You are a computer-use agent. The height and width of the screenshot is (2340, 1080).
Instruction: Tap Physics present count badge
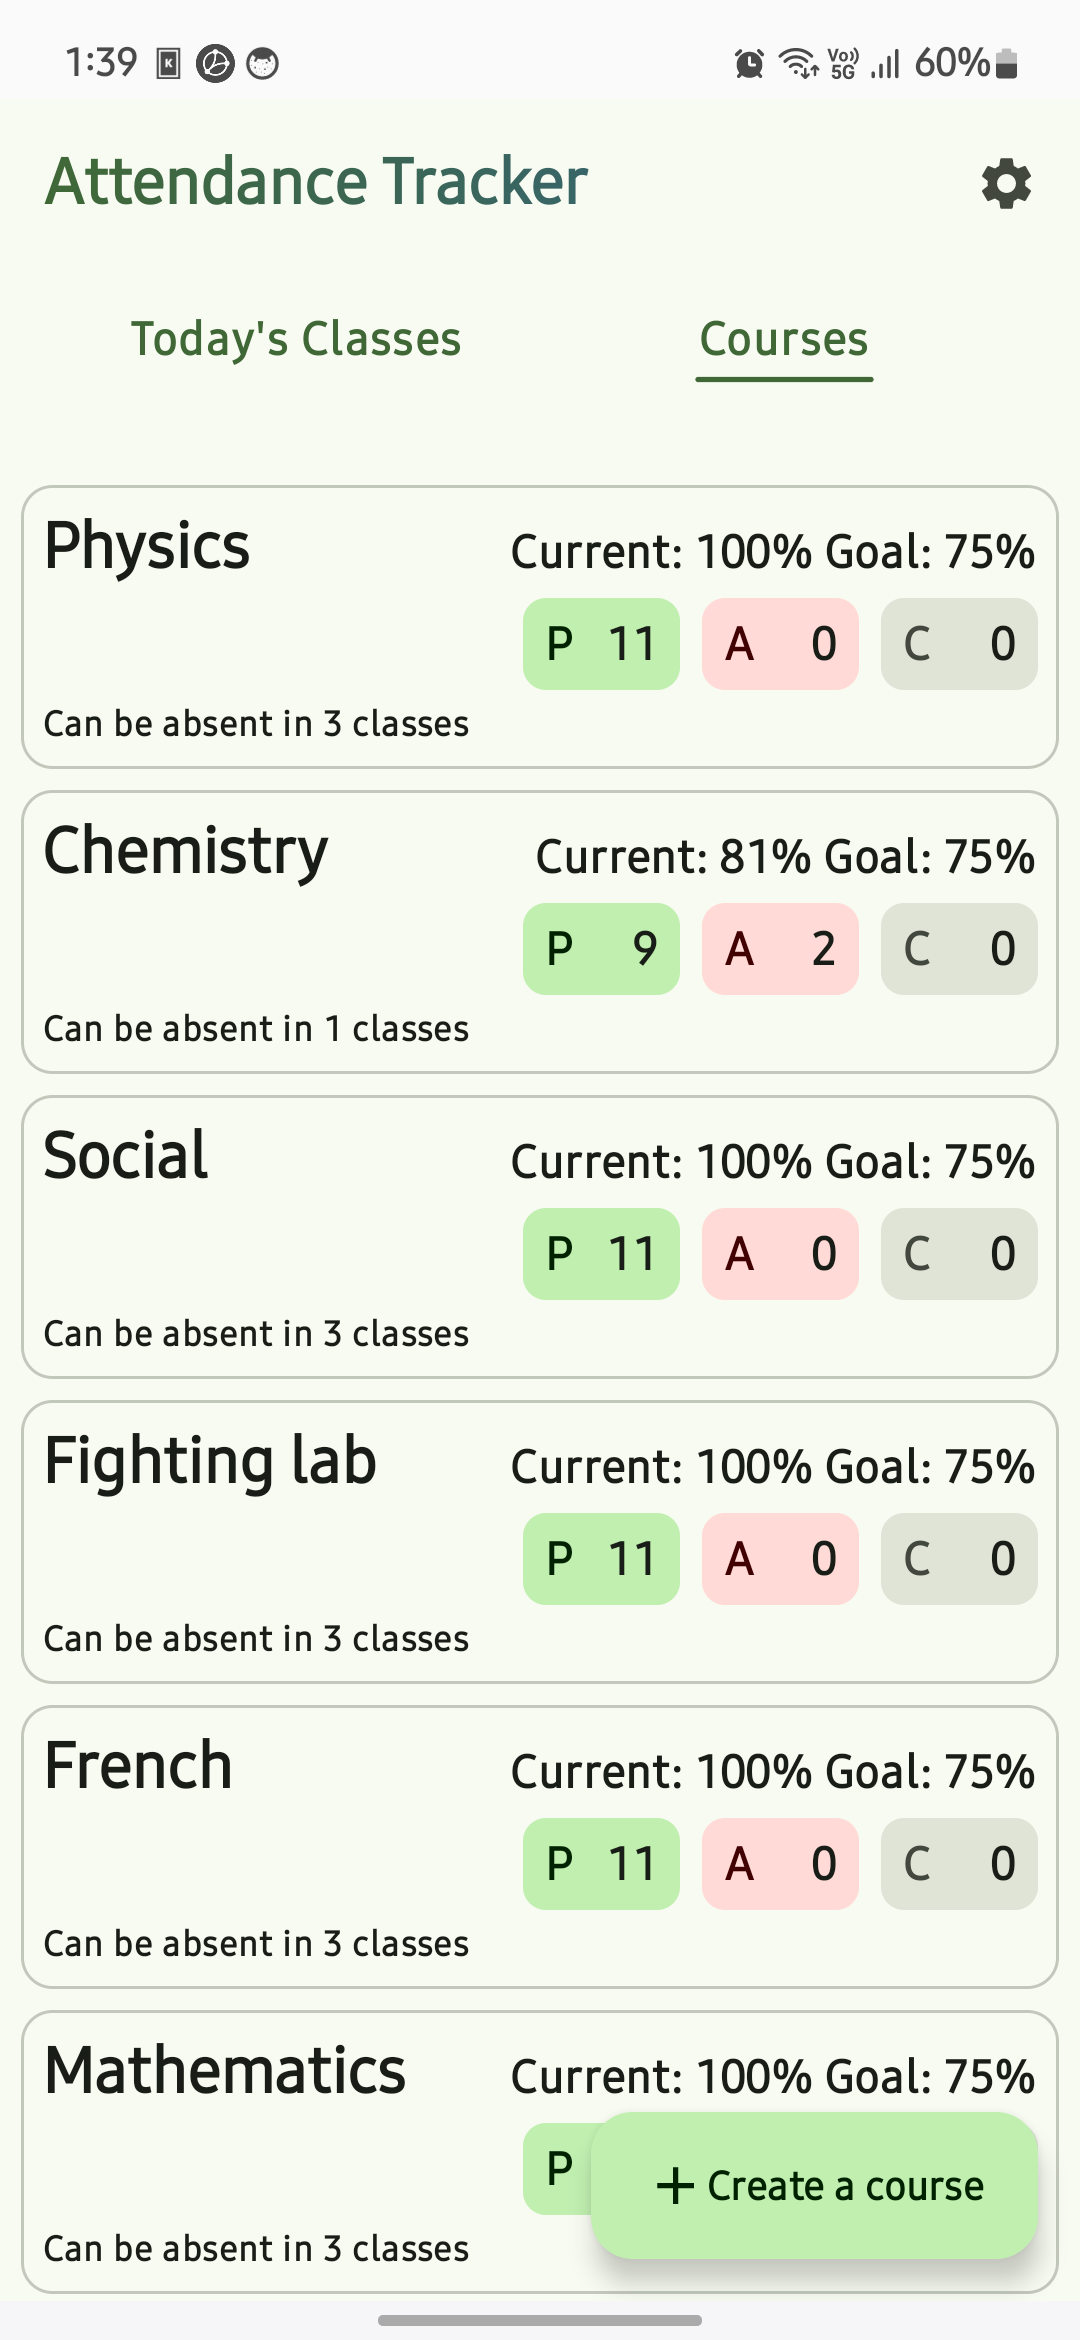(601, 644)
